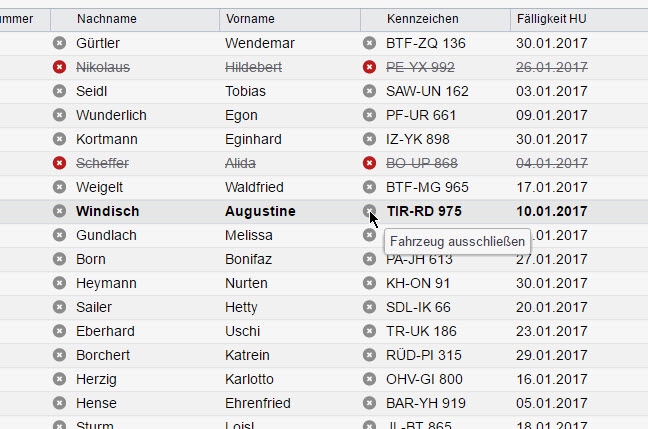Exclude customer Sailer with the x icon
The image size is (648, 429).
(x=60, y=307)
